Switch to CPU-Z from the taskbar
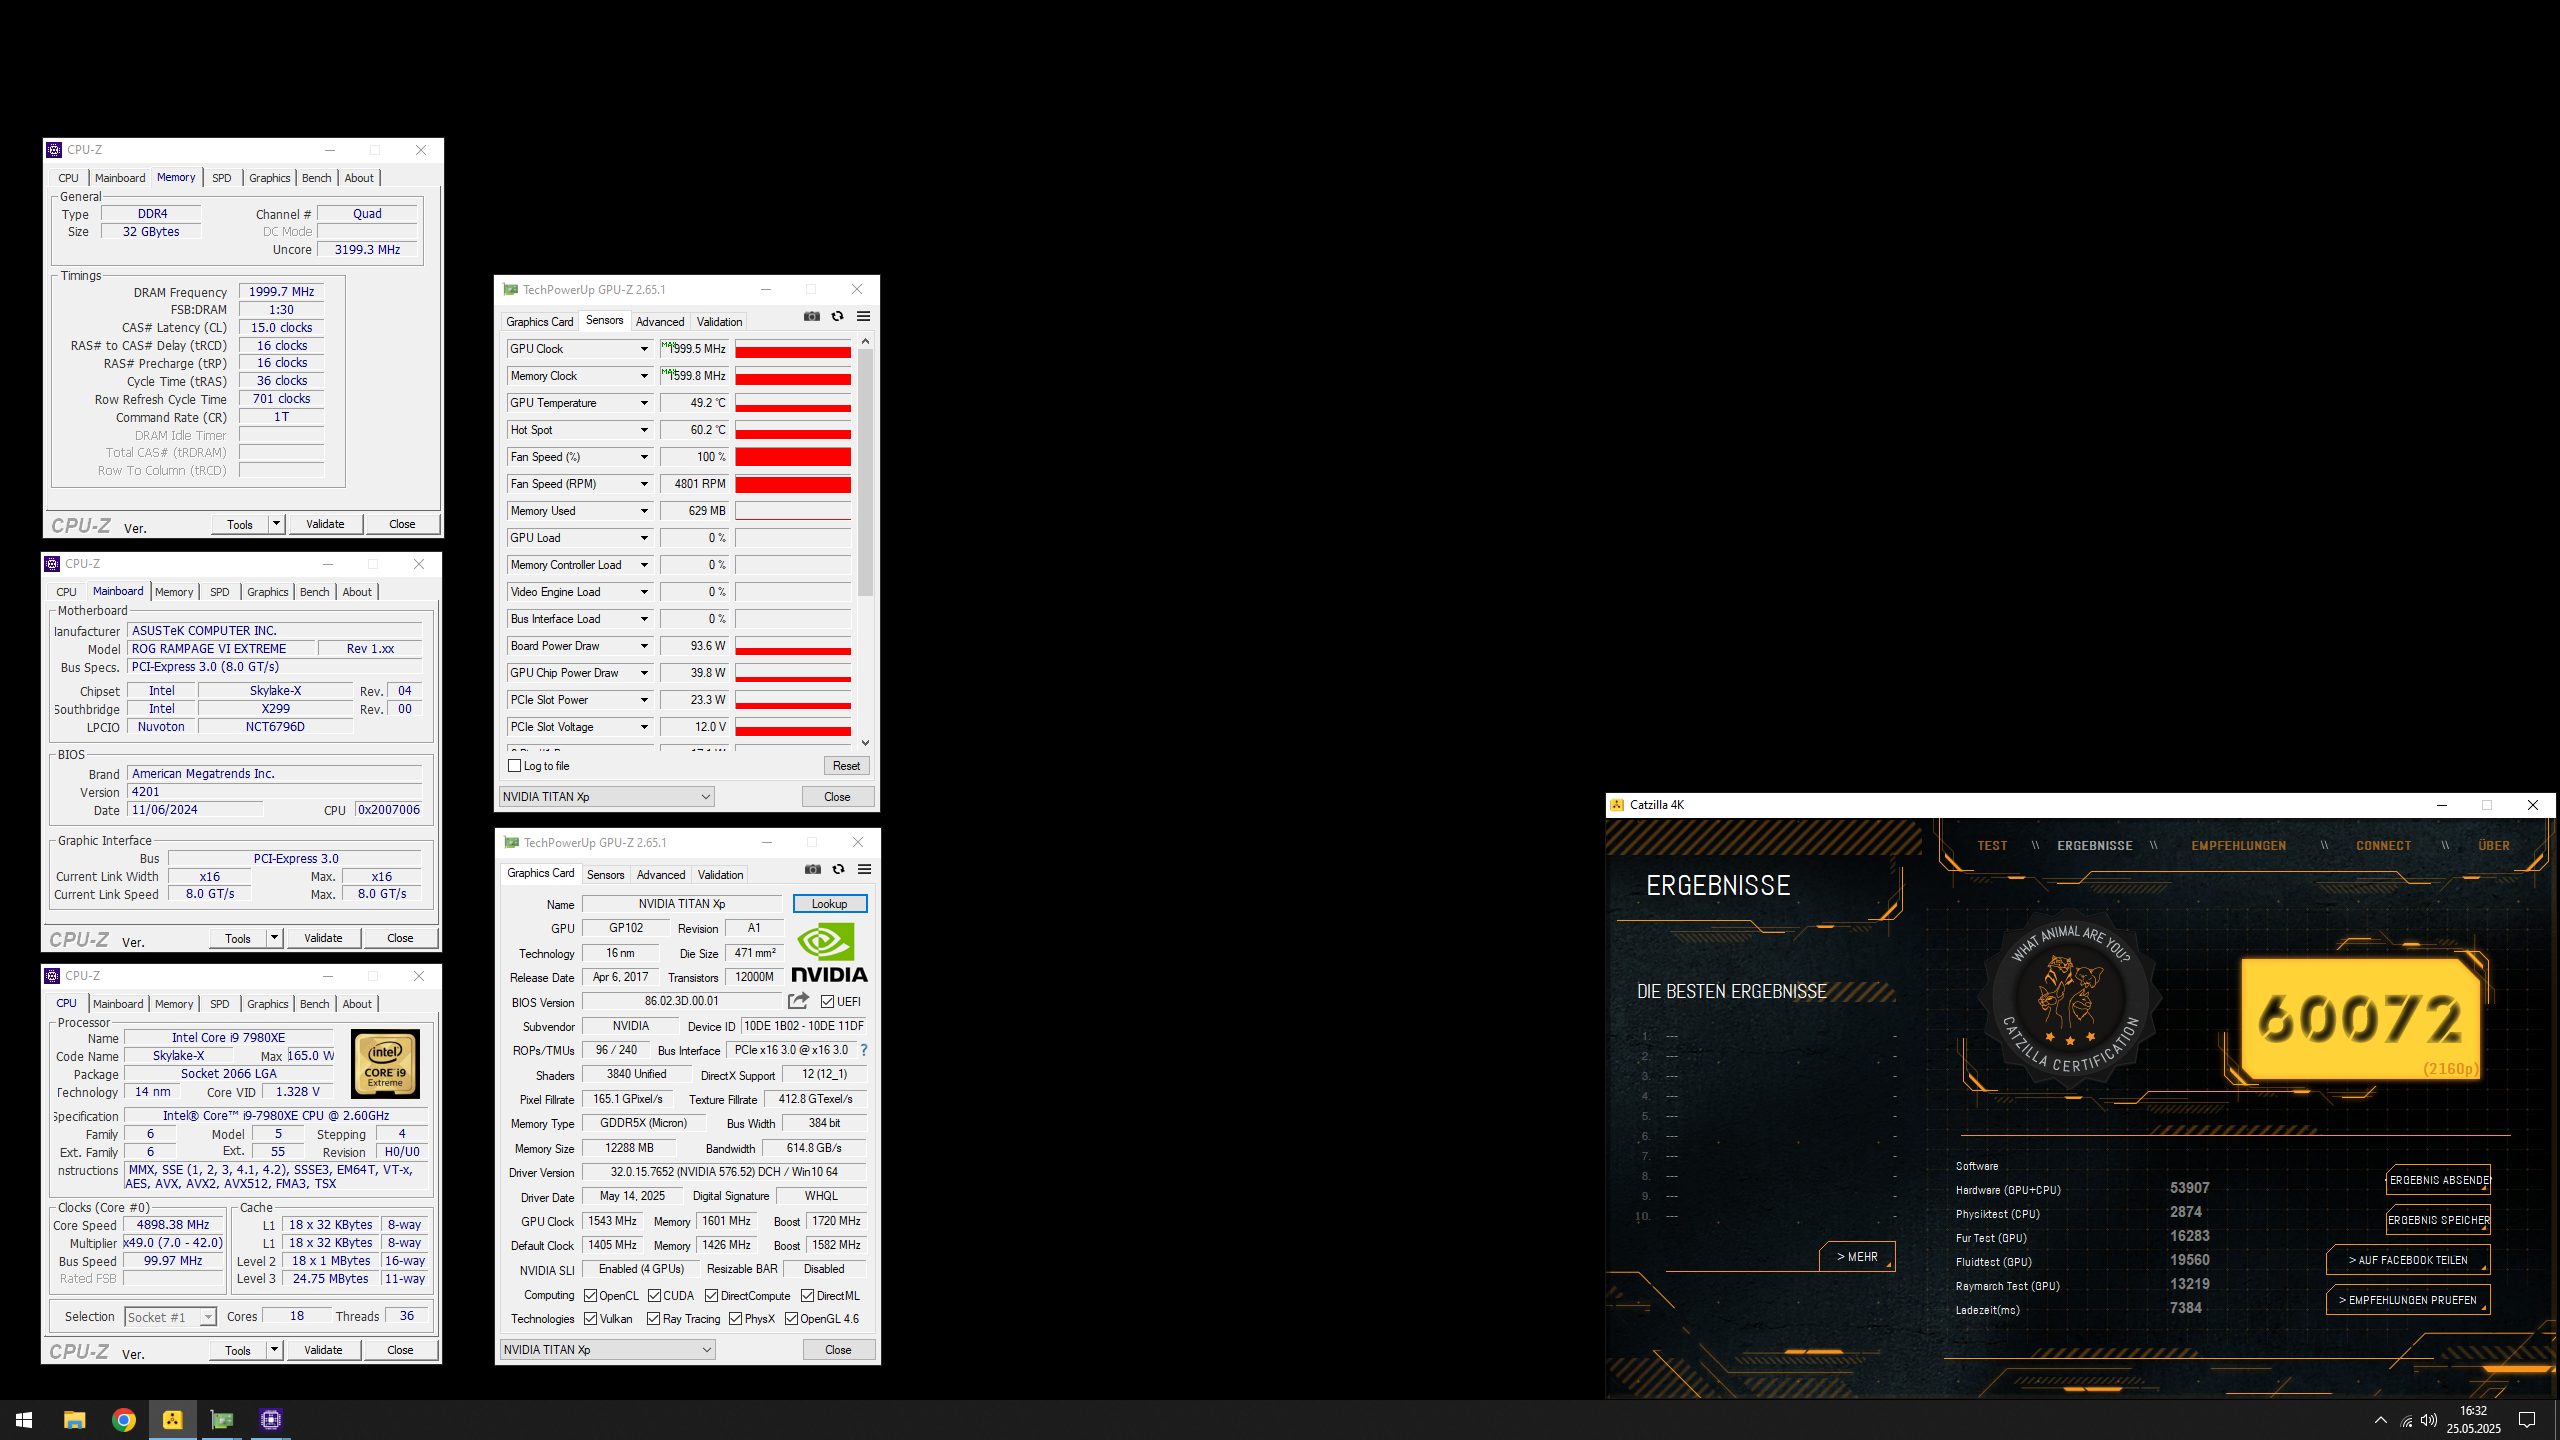This screenshot has width=2560, height=1440. (x=270, y=1420)
